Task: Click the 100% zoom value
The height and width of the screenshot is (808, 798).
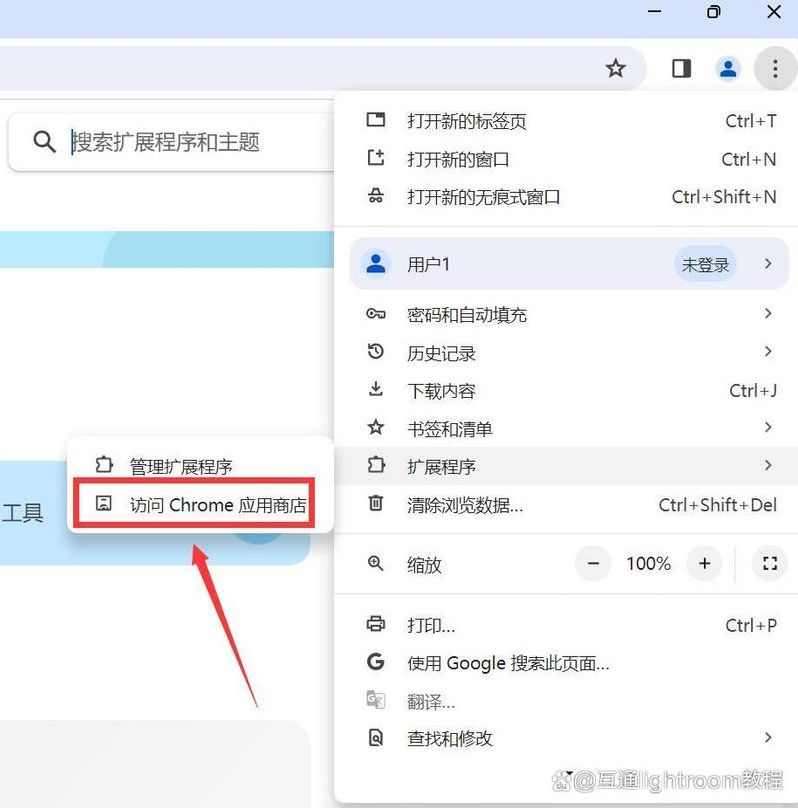Action: 649,563
